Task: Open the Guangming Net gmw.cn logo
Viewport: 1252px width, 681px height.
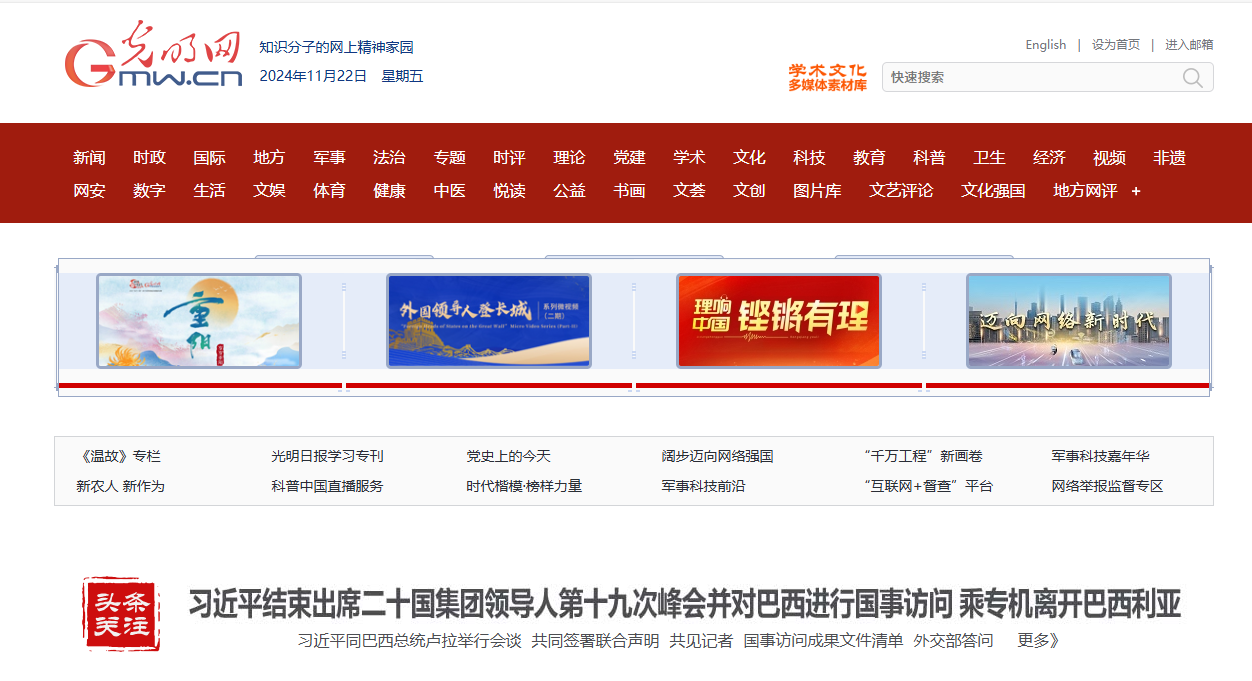Action: pyautogui.click(x=154, y=59)
